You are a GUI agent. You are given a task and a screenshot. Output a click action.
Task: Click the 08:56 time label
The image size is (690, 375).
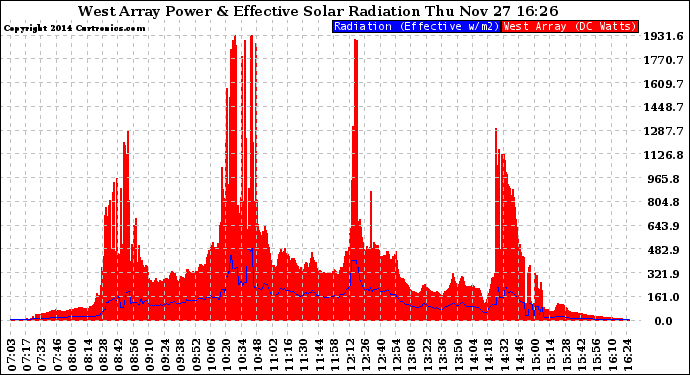point(134,354)
